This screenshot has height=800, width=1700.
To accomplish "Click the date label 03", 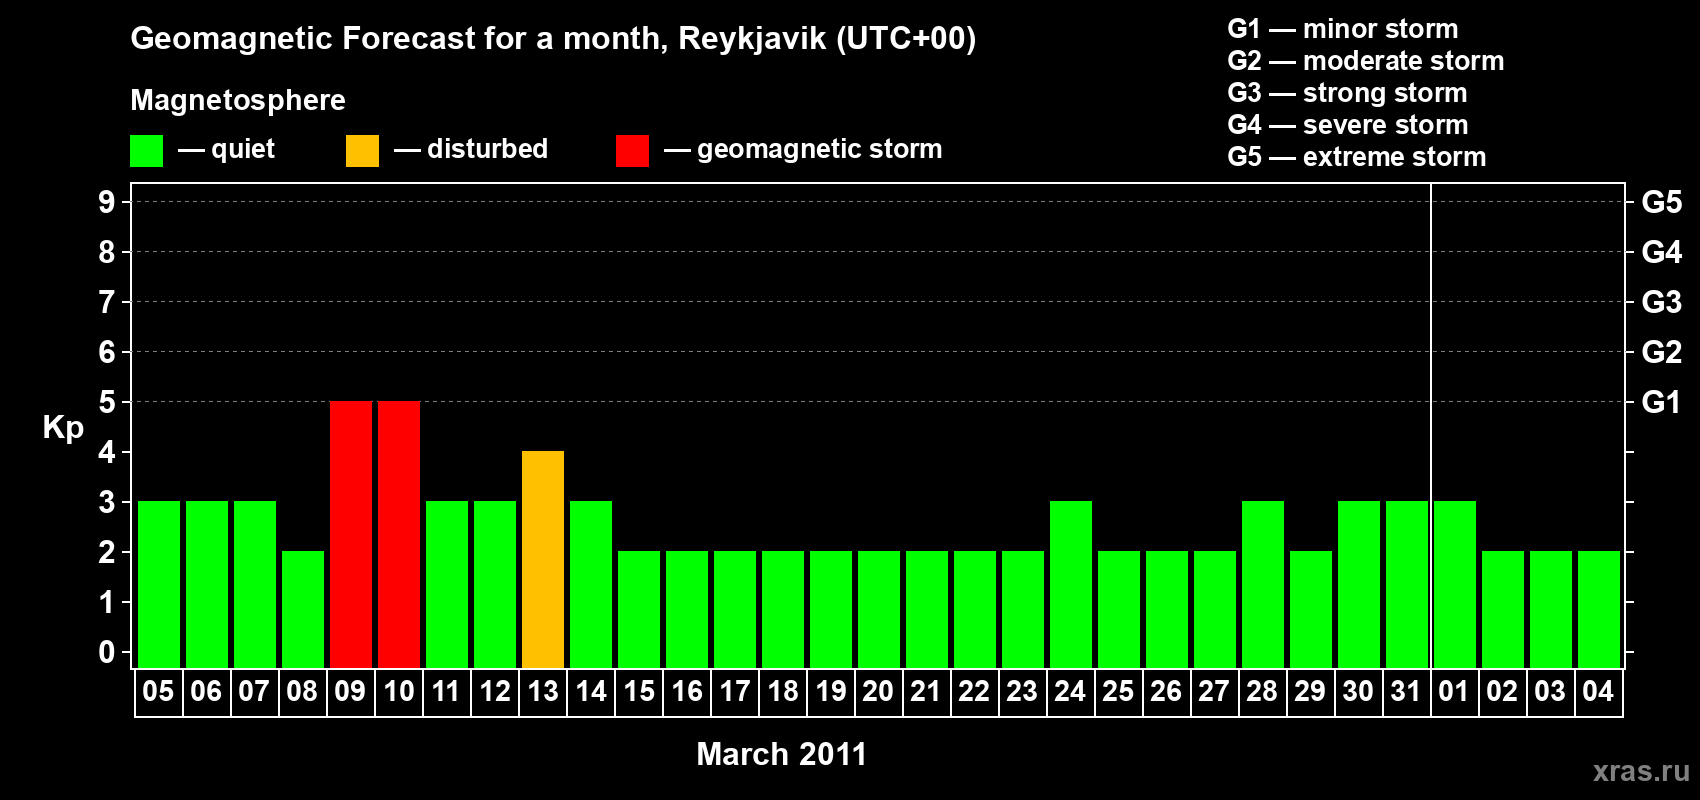I will pos(1550,691).
